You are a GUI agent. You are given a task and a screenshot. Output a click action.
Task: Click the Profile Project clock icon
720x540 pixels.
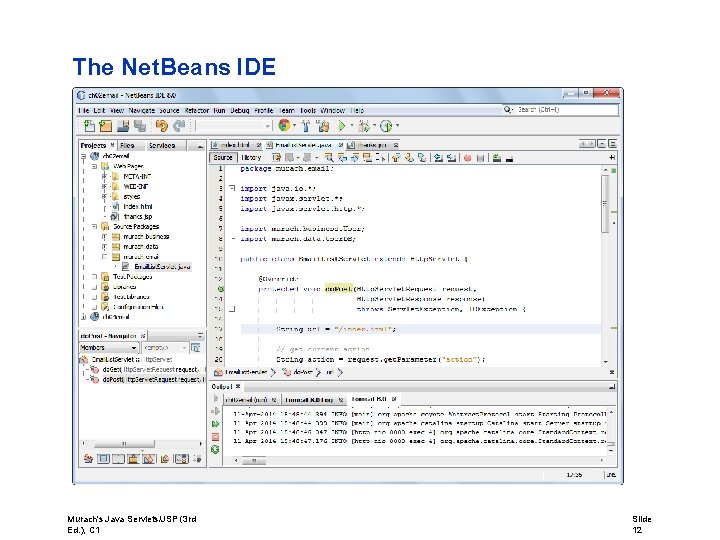pos(386,125)
